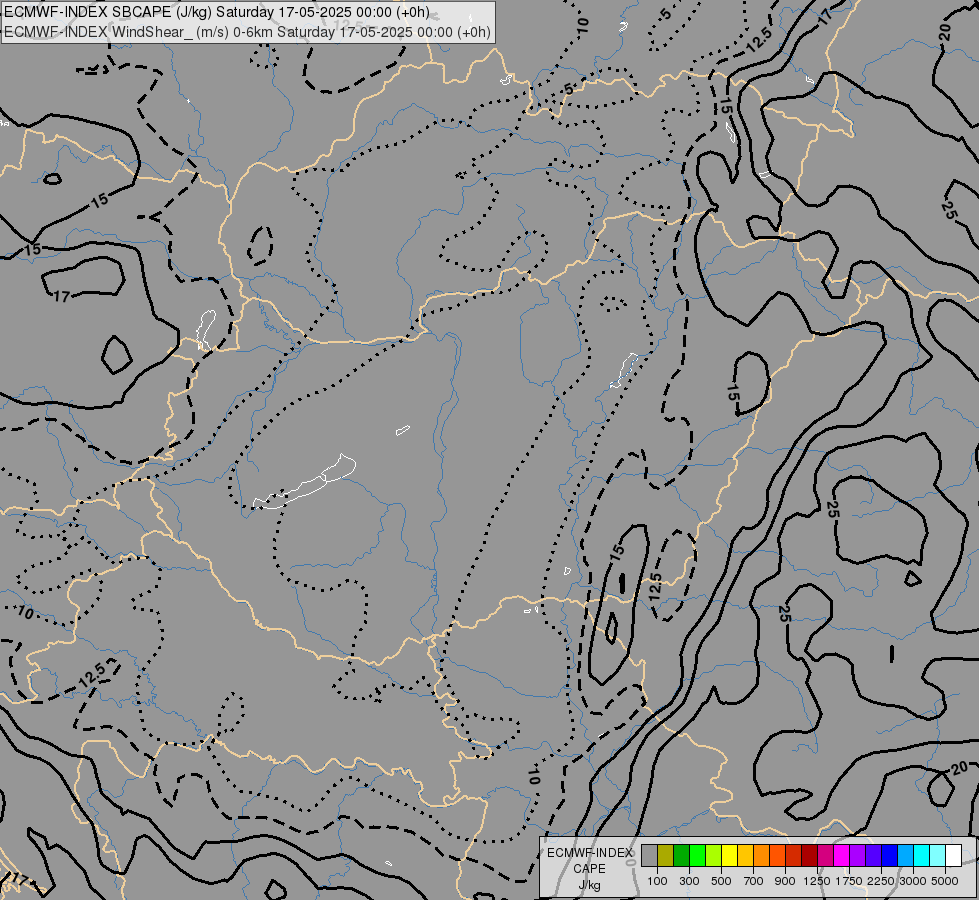Click the legend value label 1750
The image size is (979, 900).
pos(849,881)
